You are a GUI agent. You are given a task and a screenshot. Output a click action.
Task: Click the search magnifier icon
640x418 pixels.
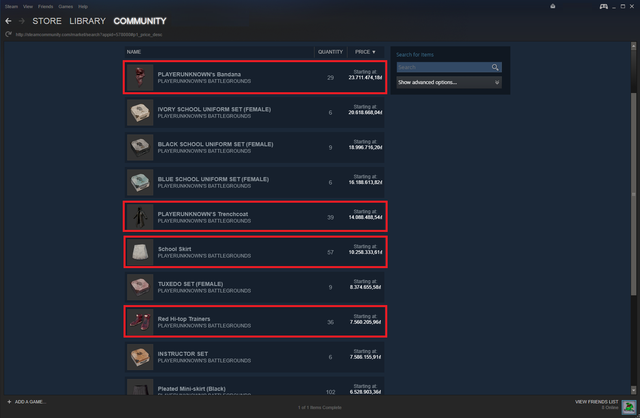click(x=495, y=67)
